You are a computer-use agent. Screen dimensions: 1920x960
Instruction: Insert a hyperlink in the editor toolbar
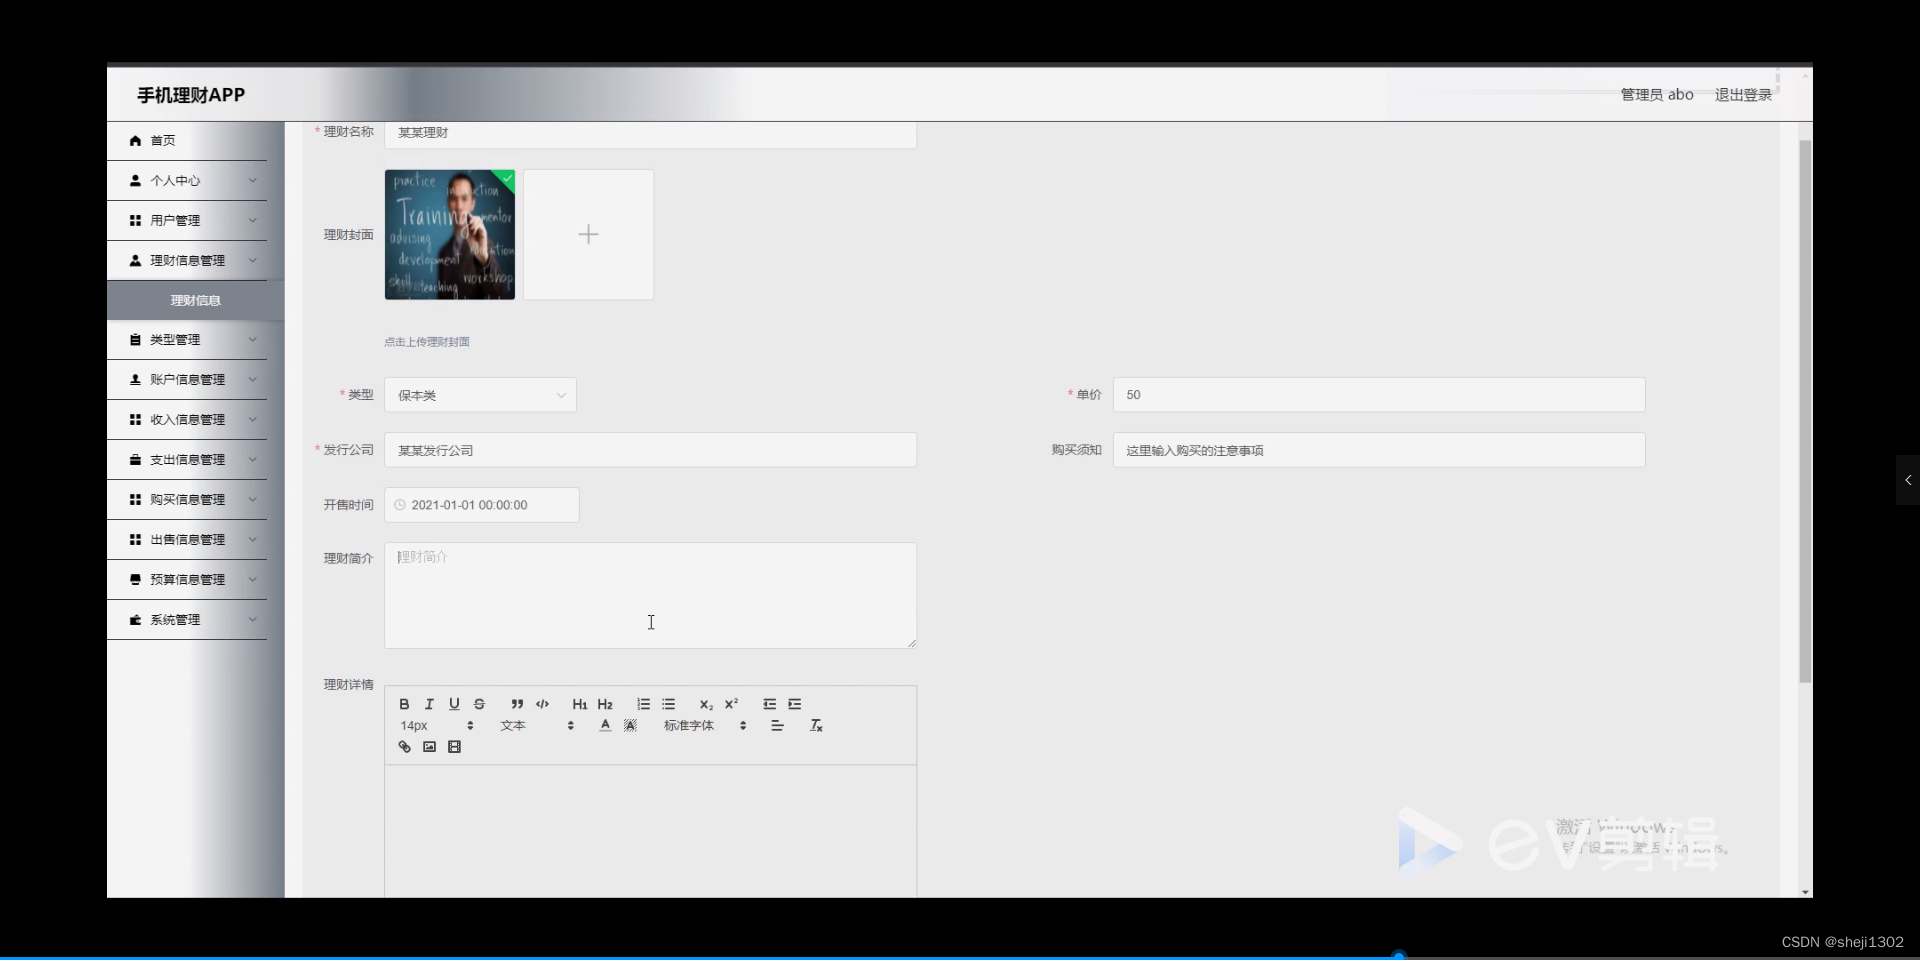404,746
